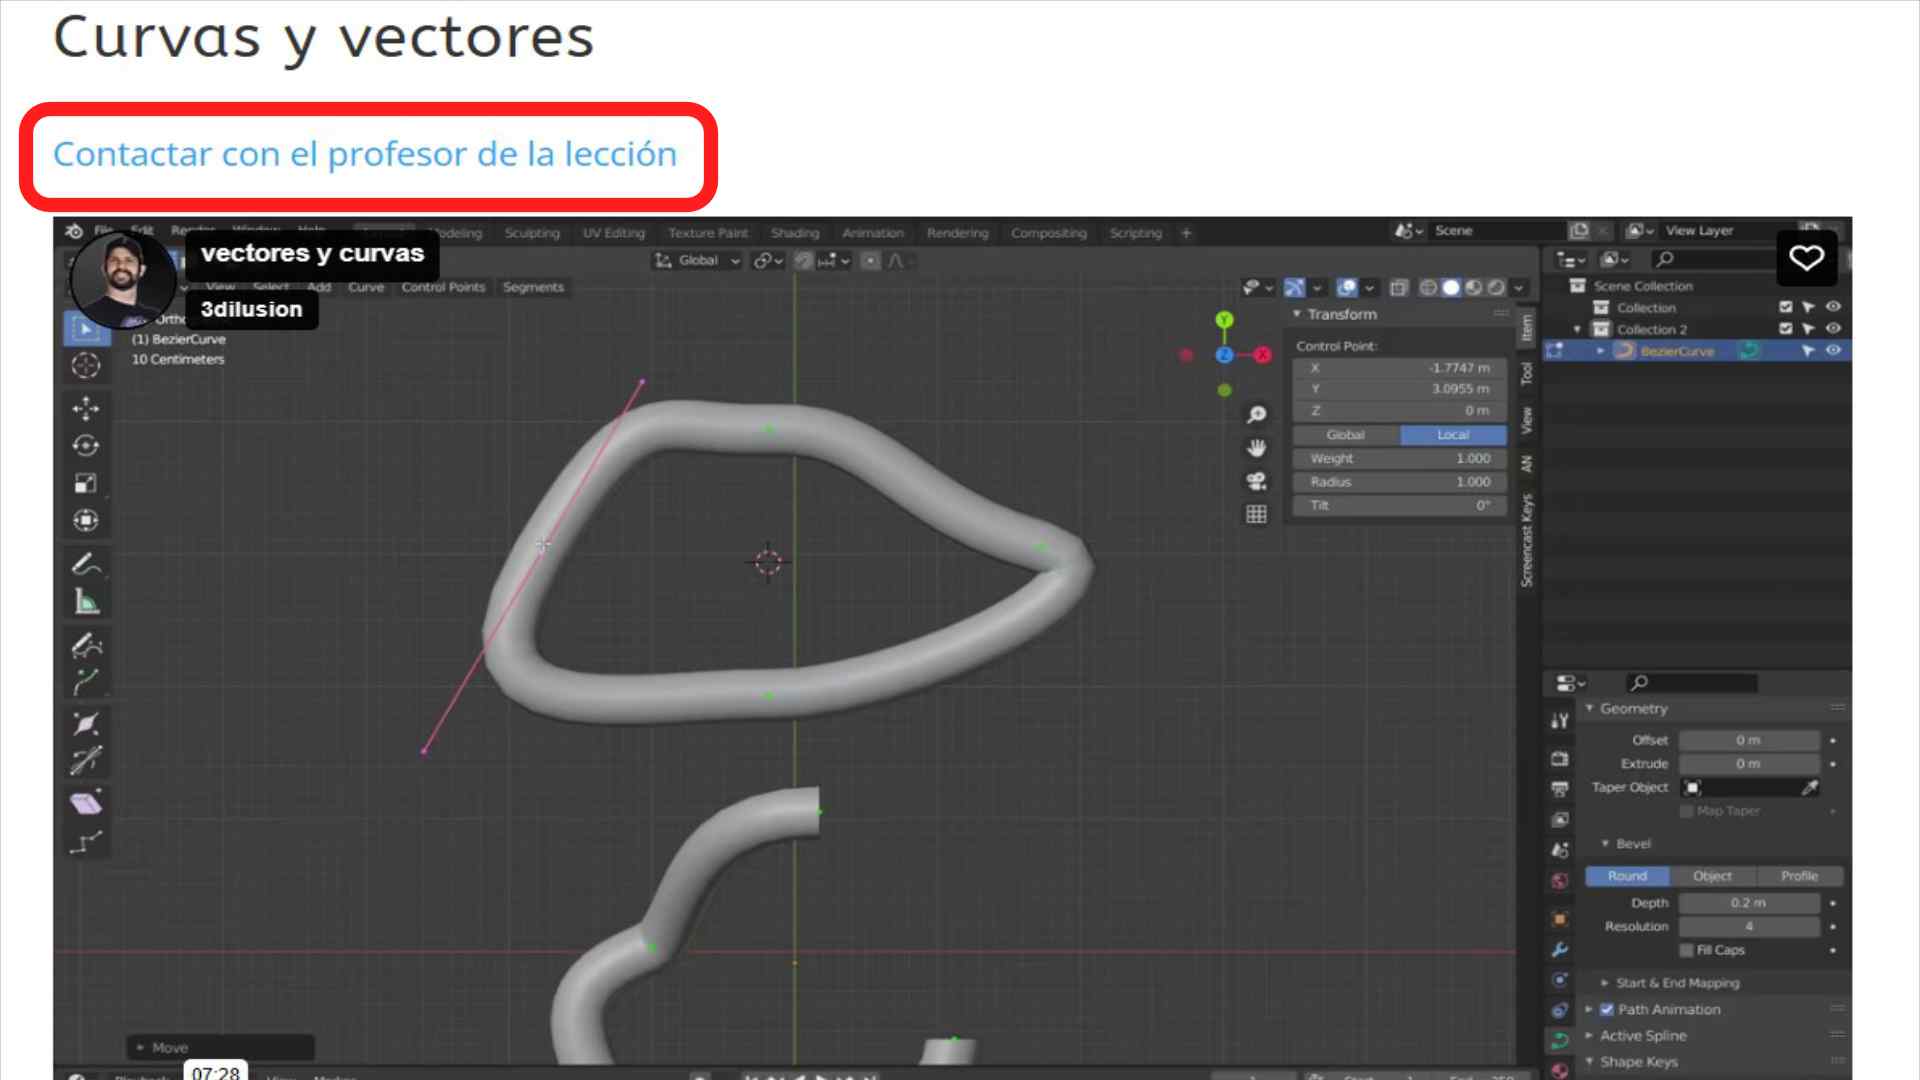The width and height of the screenshot is (1920, 1080).
Task: Hide BezierCurve with its eye icon
Action: coord(1833,350)
